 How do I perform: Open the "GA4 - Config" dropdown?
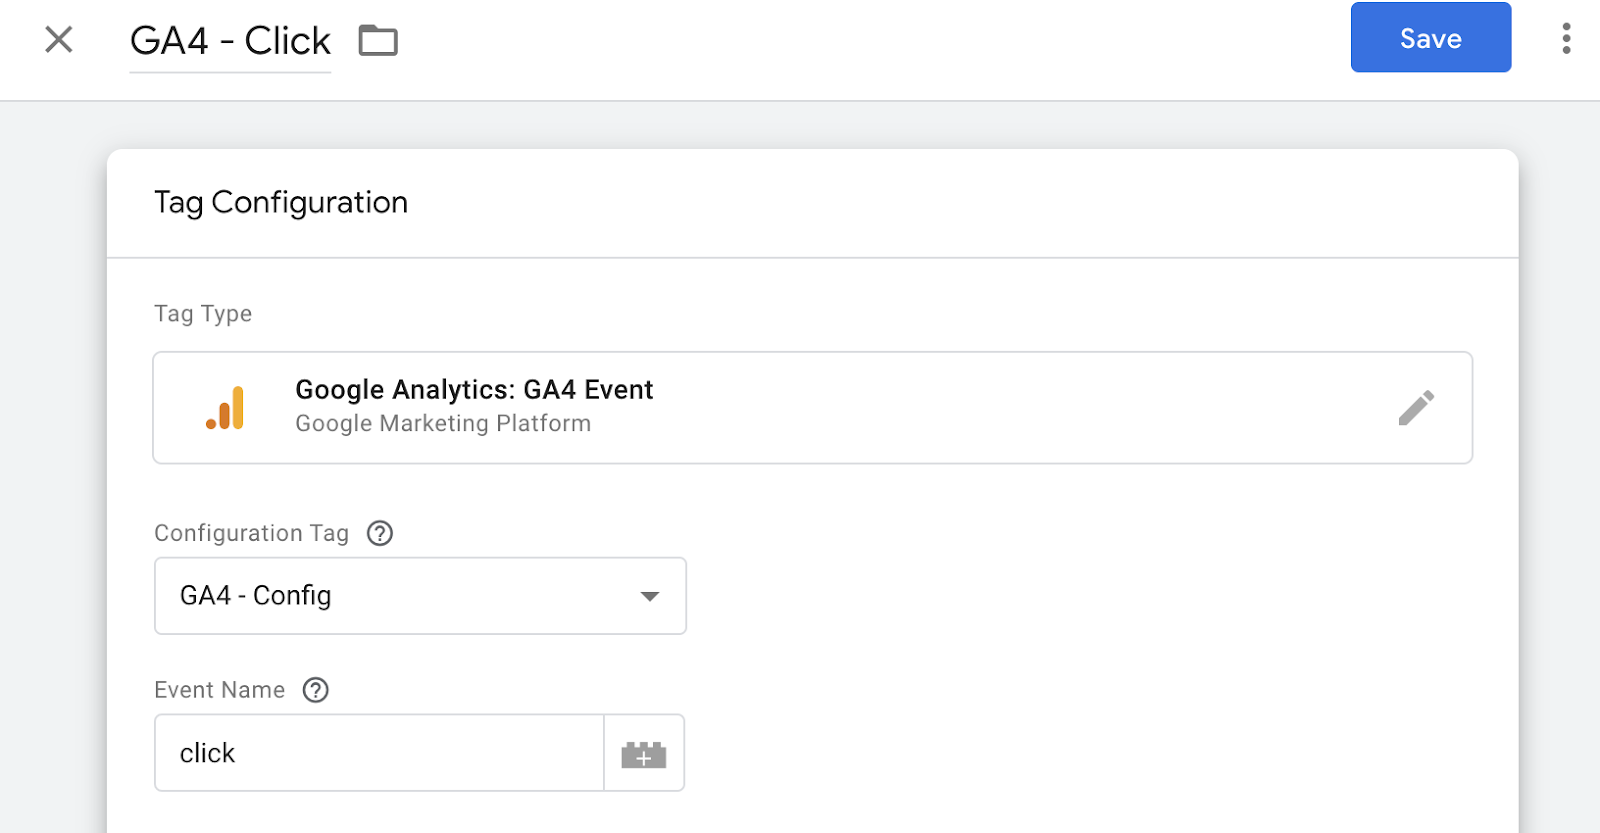420,596
